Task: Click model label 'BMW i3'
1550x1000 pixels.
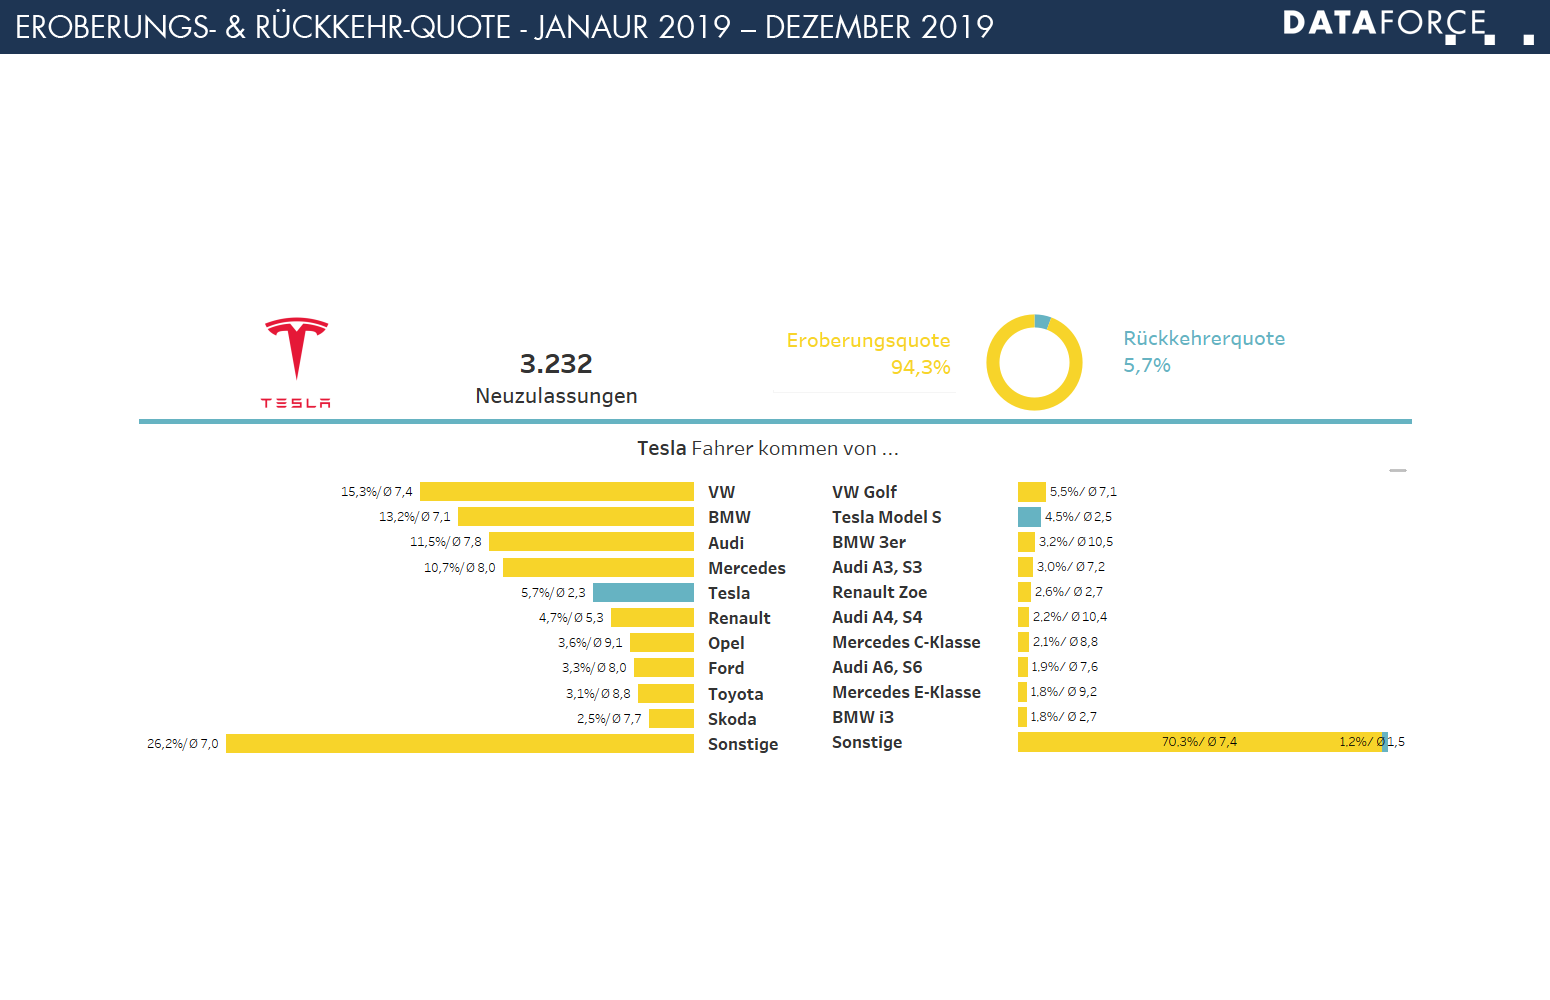Action: pyautogui.click(x=863, y=717)
